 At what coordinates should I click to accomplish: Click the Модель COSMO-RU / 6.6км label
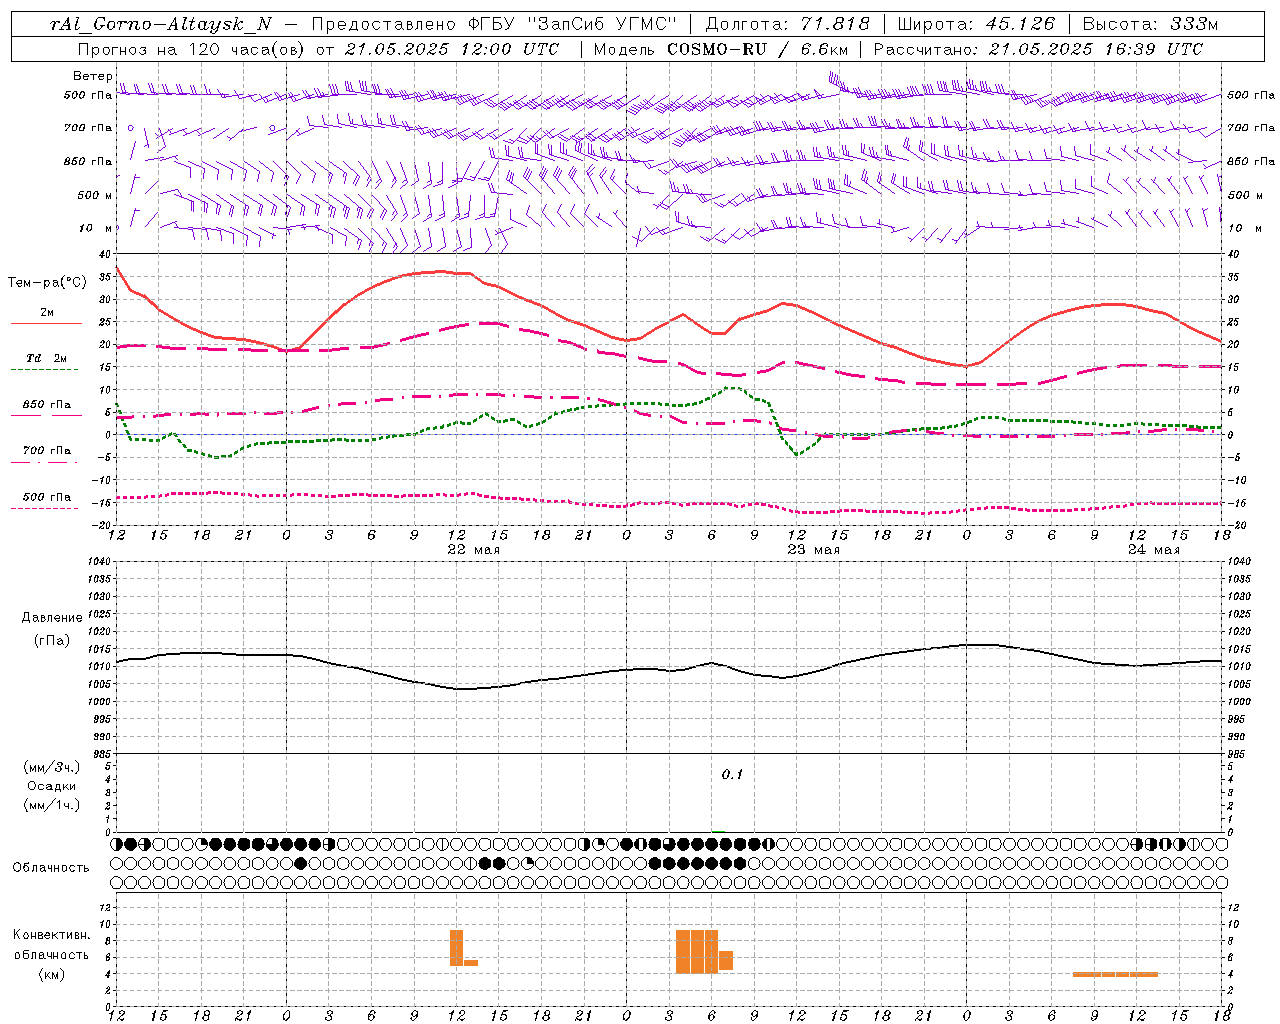click(x=721, y=49)
